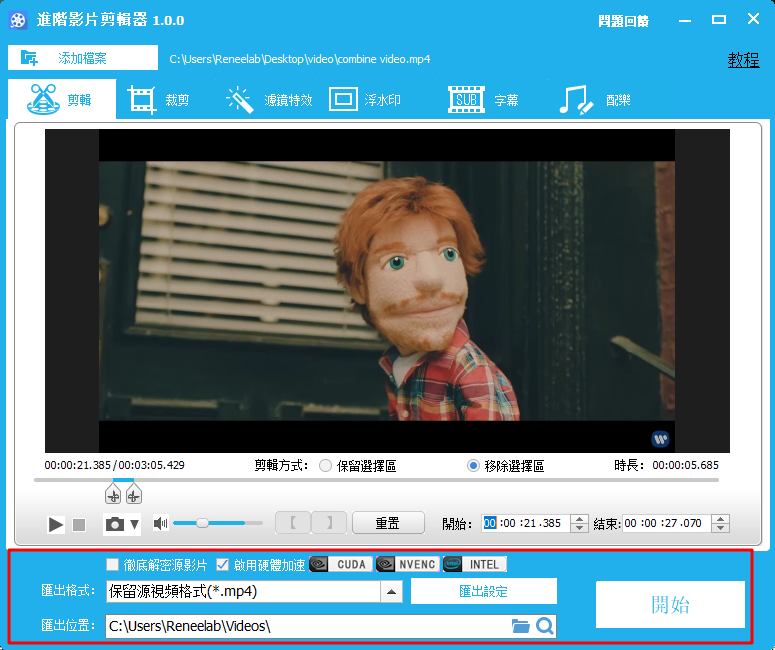Maximize the window

719,20
